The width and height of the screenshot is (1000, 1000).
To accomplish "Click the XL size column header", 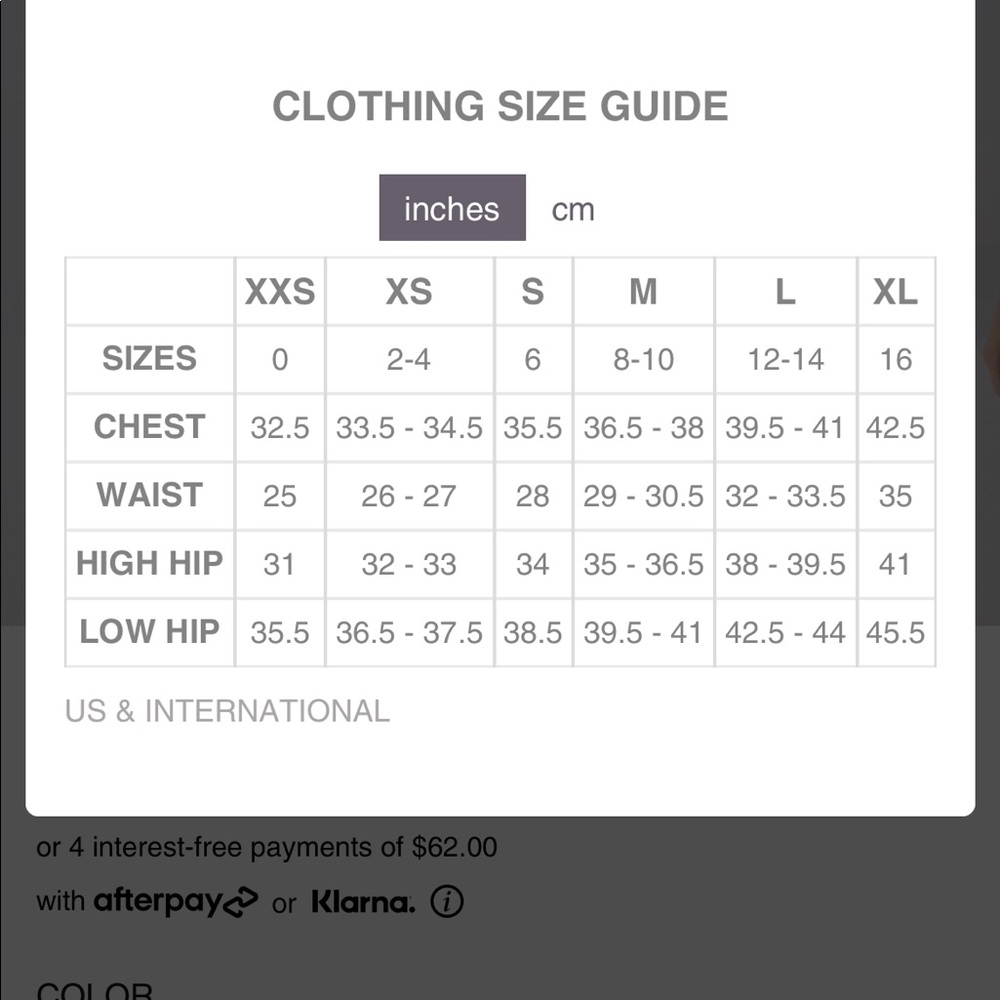I will (x=895, y=291).
